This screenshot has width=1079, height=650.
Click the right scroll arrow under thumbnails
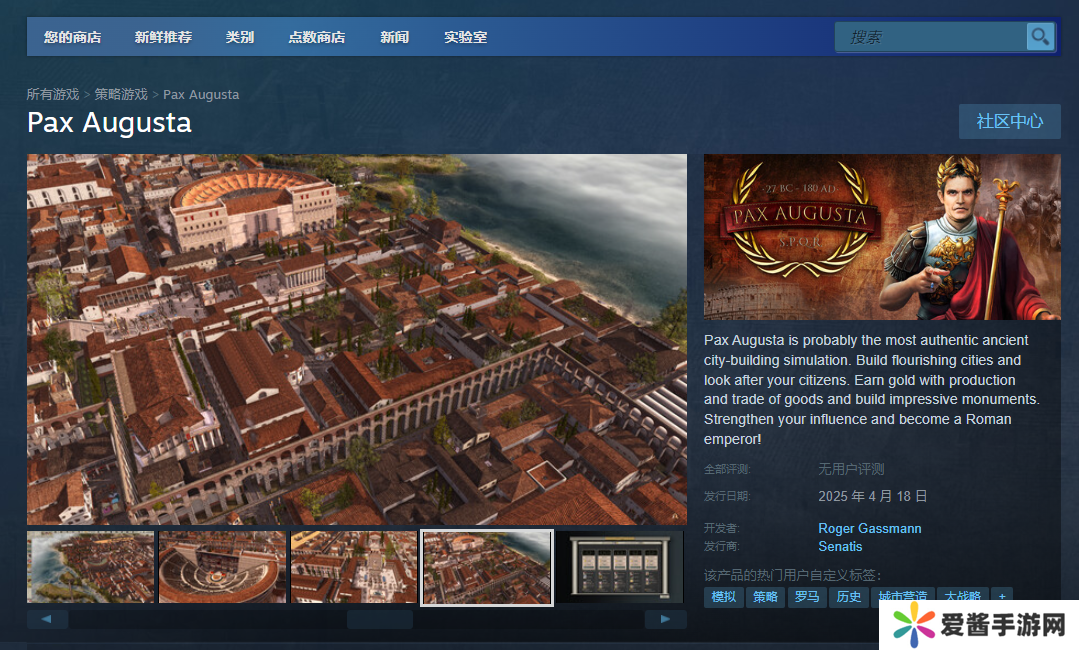tap(665, 619)
